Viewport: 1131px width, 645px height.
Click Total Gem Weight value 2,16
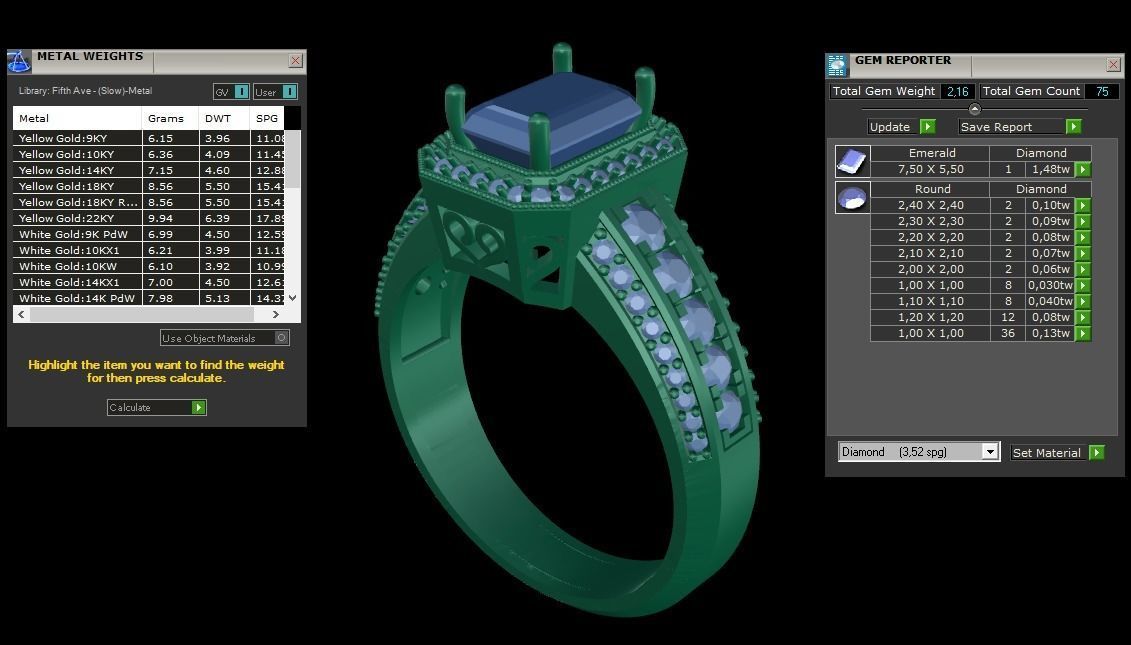[x=958, y=92]
